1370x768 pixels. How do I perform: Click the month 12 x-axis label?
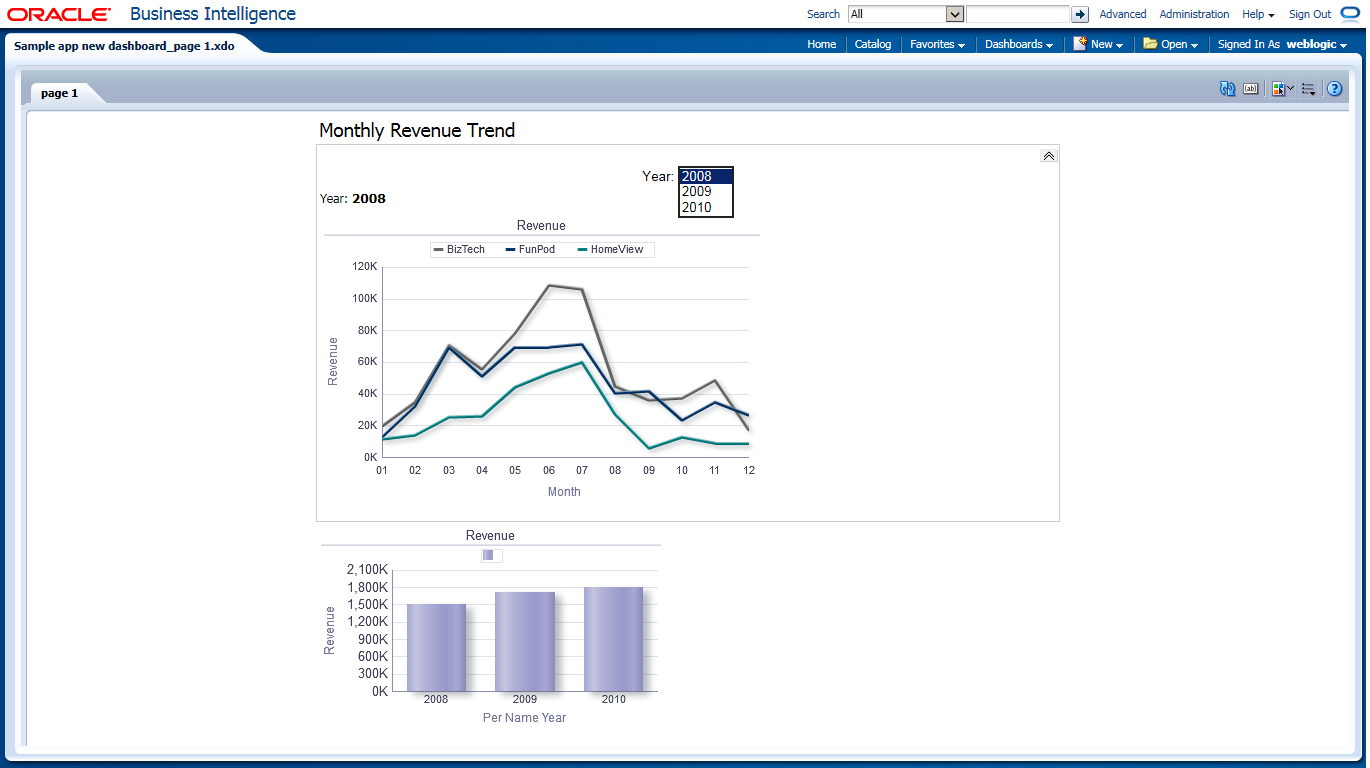pyautogui.click(x=748, y=470)
